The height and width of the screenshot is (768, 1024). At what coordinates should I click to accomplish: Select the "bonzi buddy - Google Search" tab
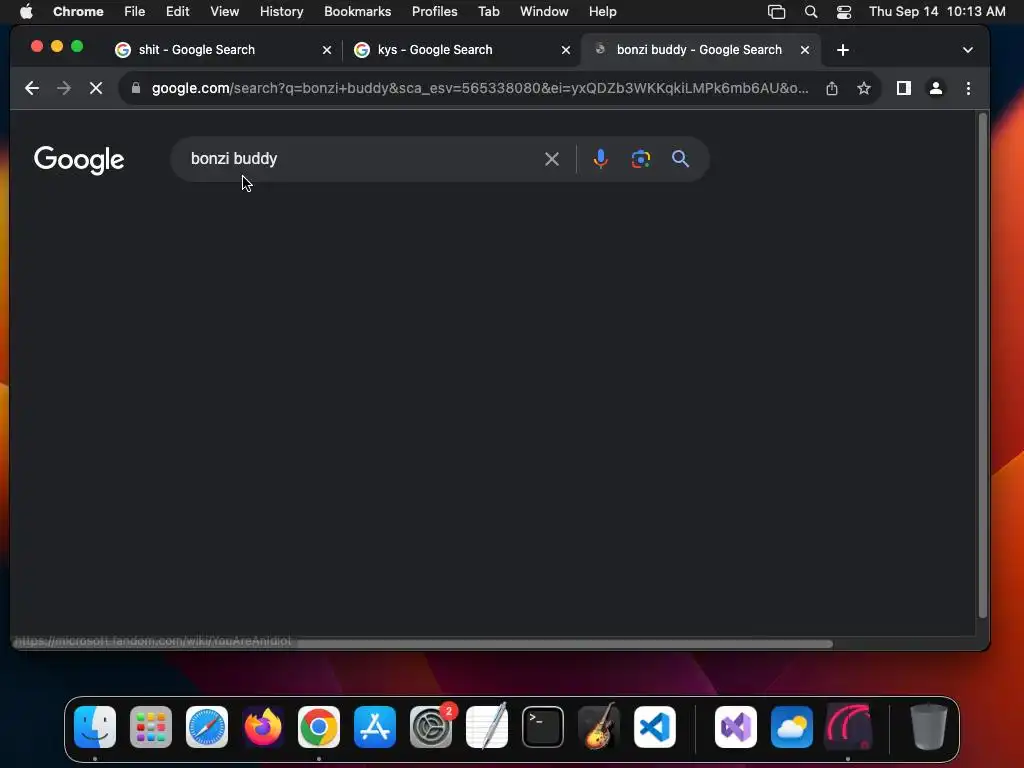[x=700, y=50]
